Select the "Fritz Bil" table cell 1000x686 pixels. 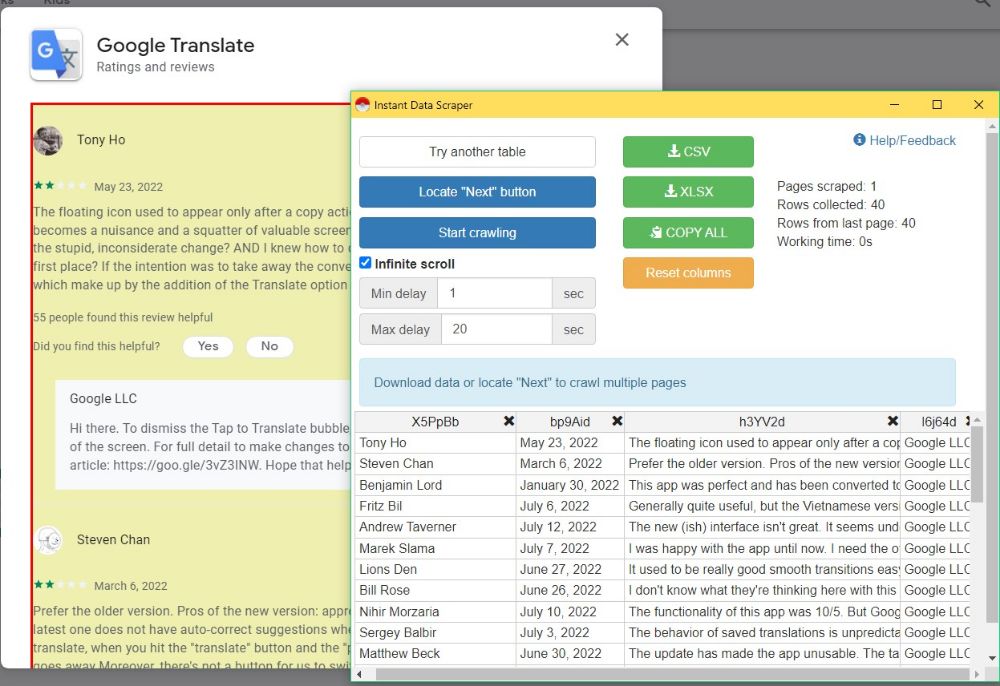[x=435, y=506]
